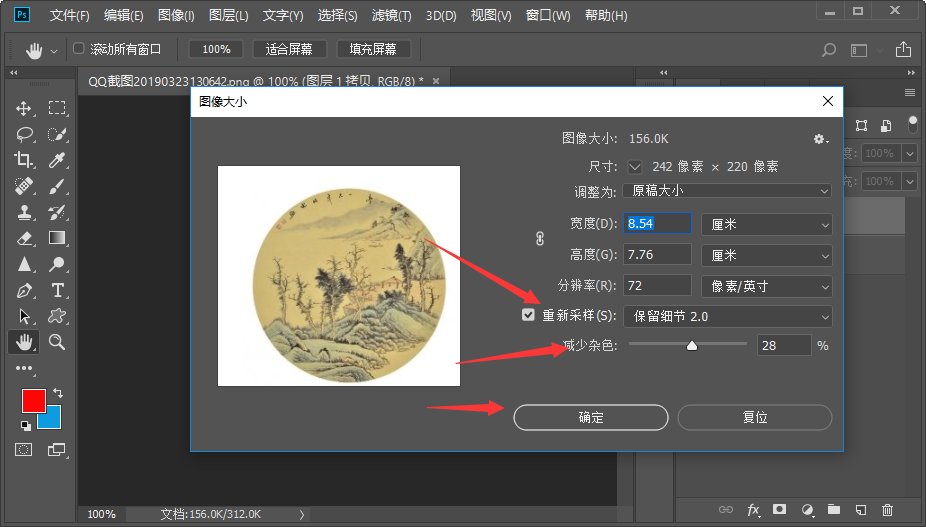Screen dimensions: 926x527
Task: Click the Fit Screen (适合屏幕) button
Action: pyautogui.click(x=289, y=49)
